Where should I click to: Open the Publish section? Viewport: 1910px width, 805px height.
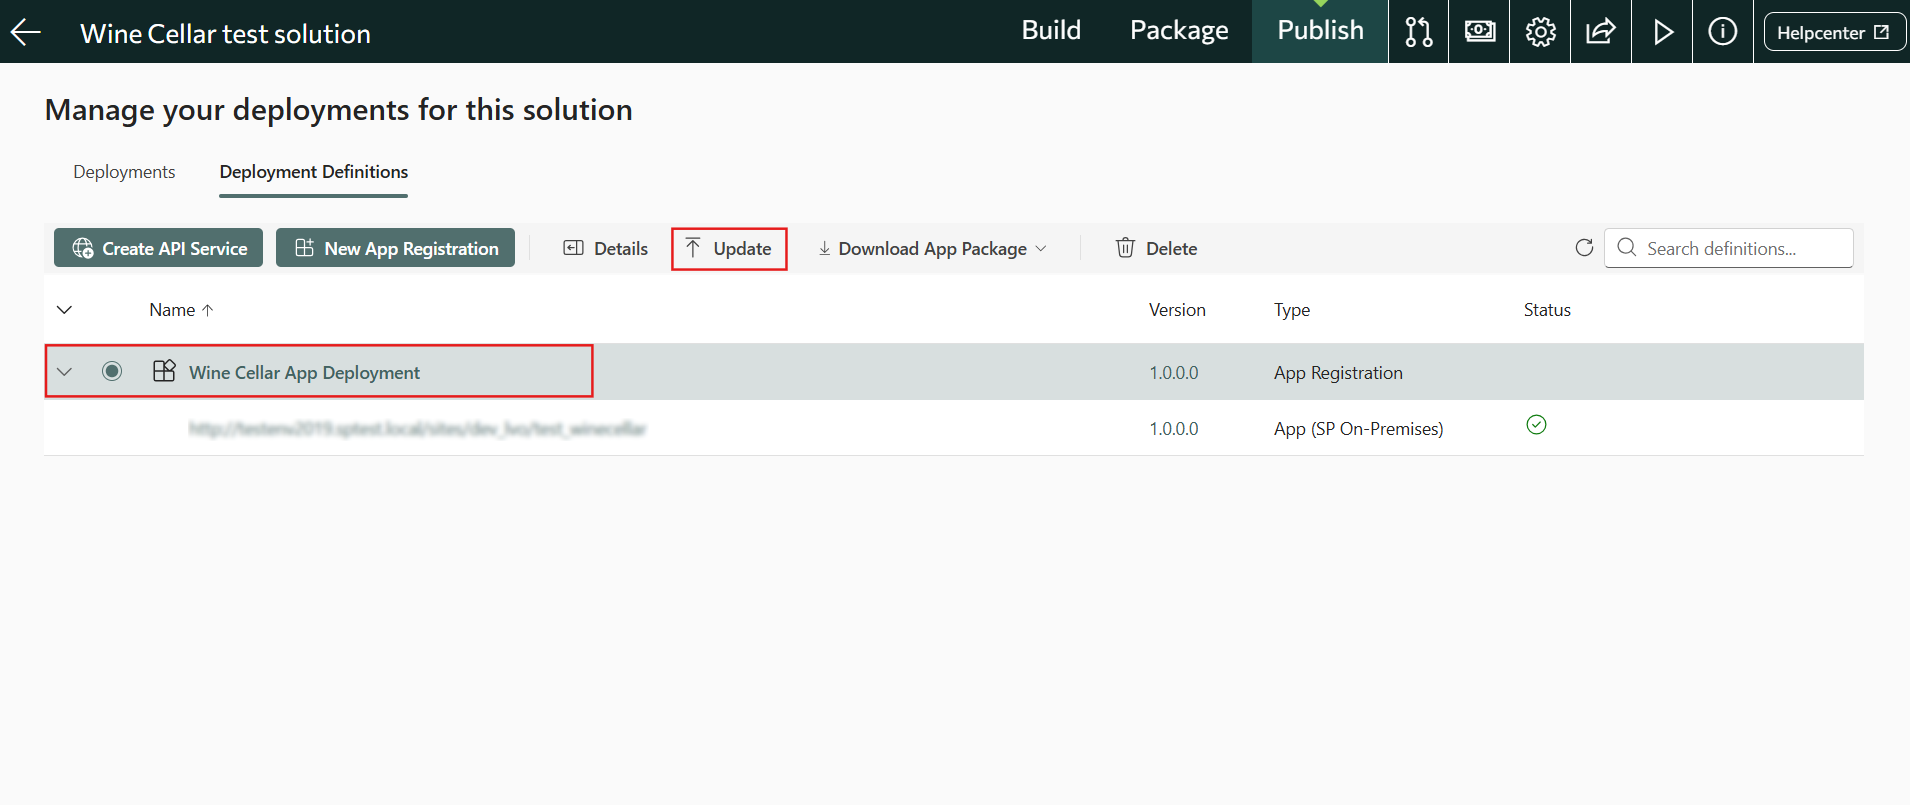click(x=1320, y=31)
